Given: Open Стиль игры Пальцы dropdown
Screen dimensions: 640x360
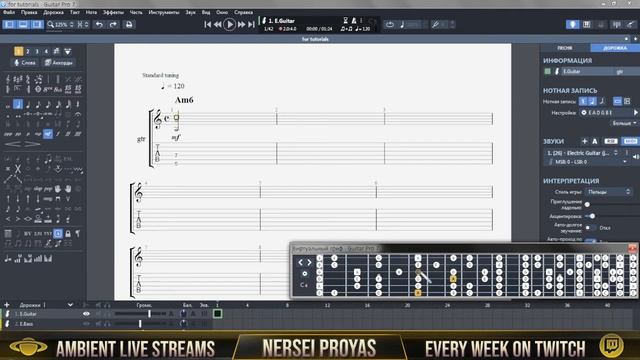Looking at the screenshot, I should [x=609, y=191].
